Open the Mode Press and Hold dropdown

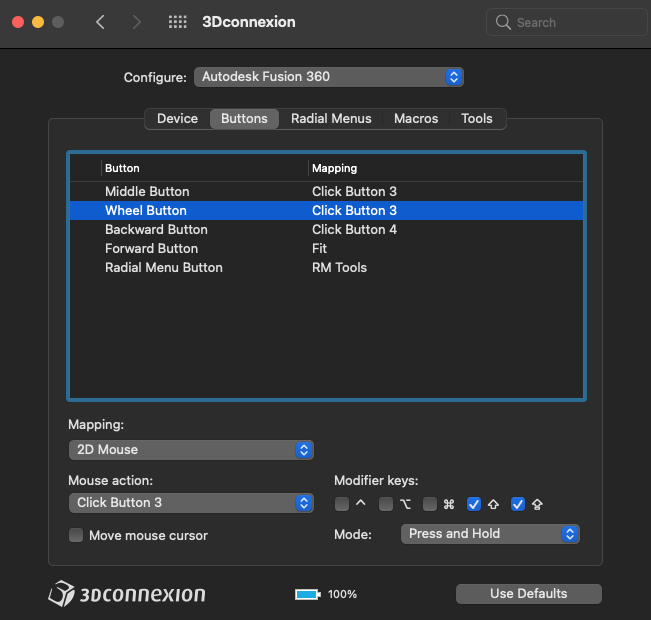(x=490, y=534)
